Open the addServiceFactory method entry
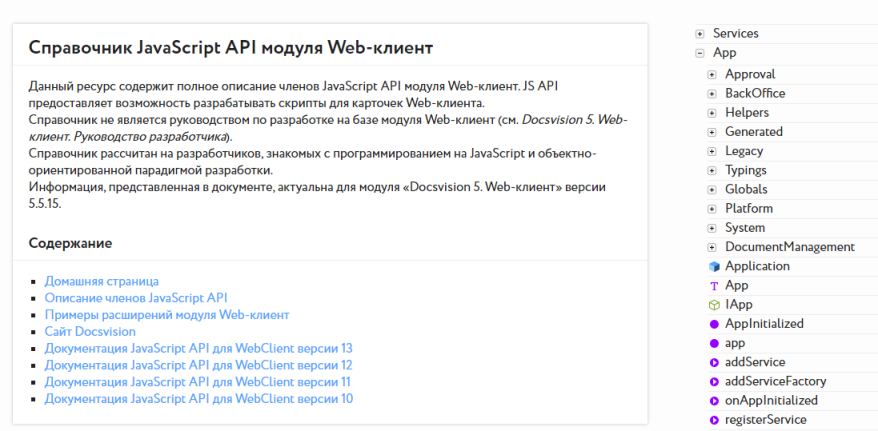878x431 pixels. click(x=776, y=381)
